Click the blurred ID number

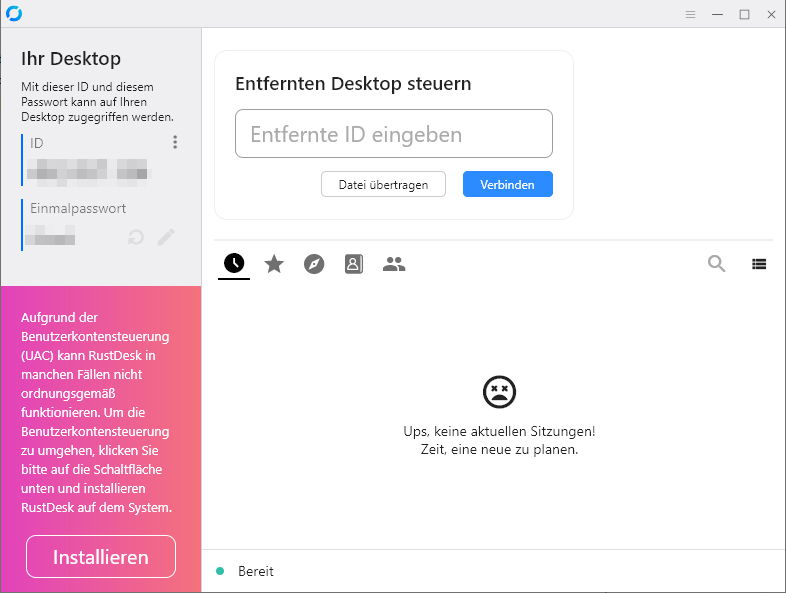click(x=88, y=170)
